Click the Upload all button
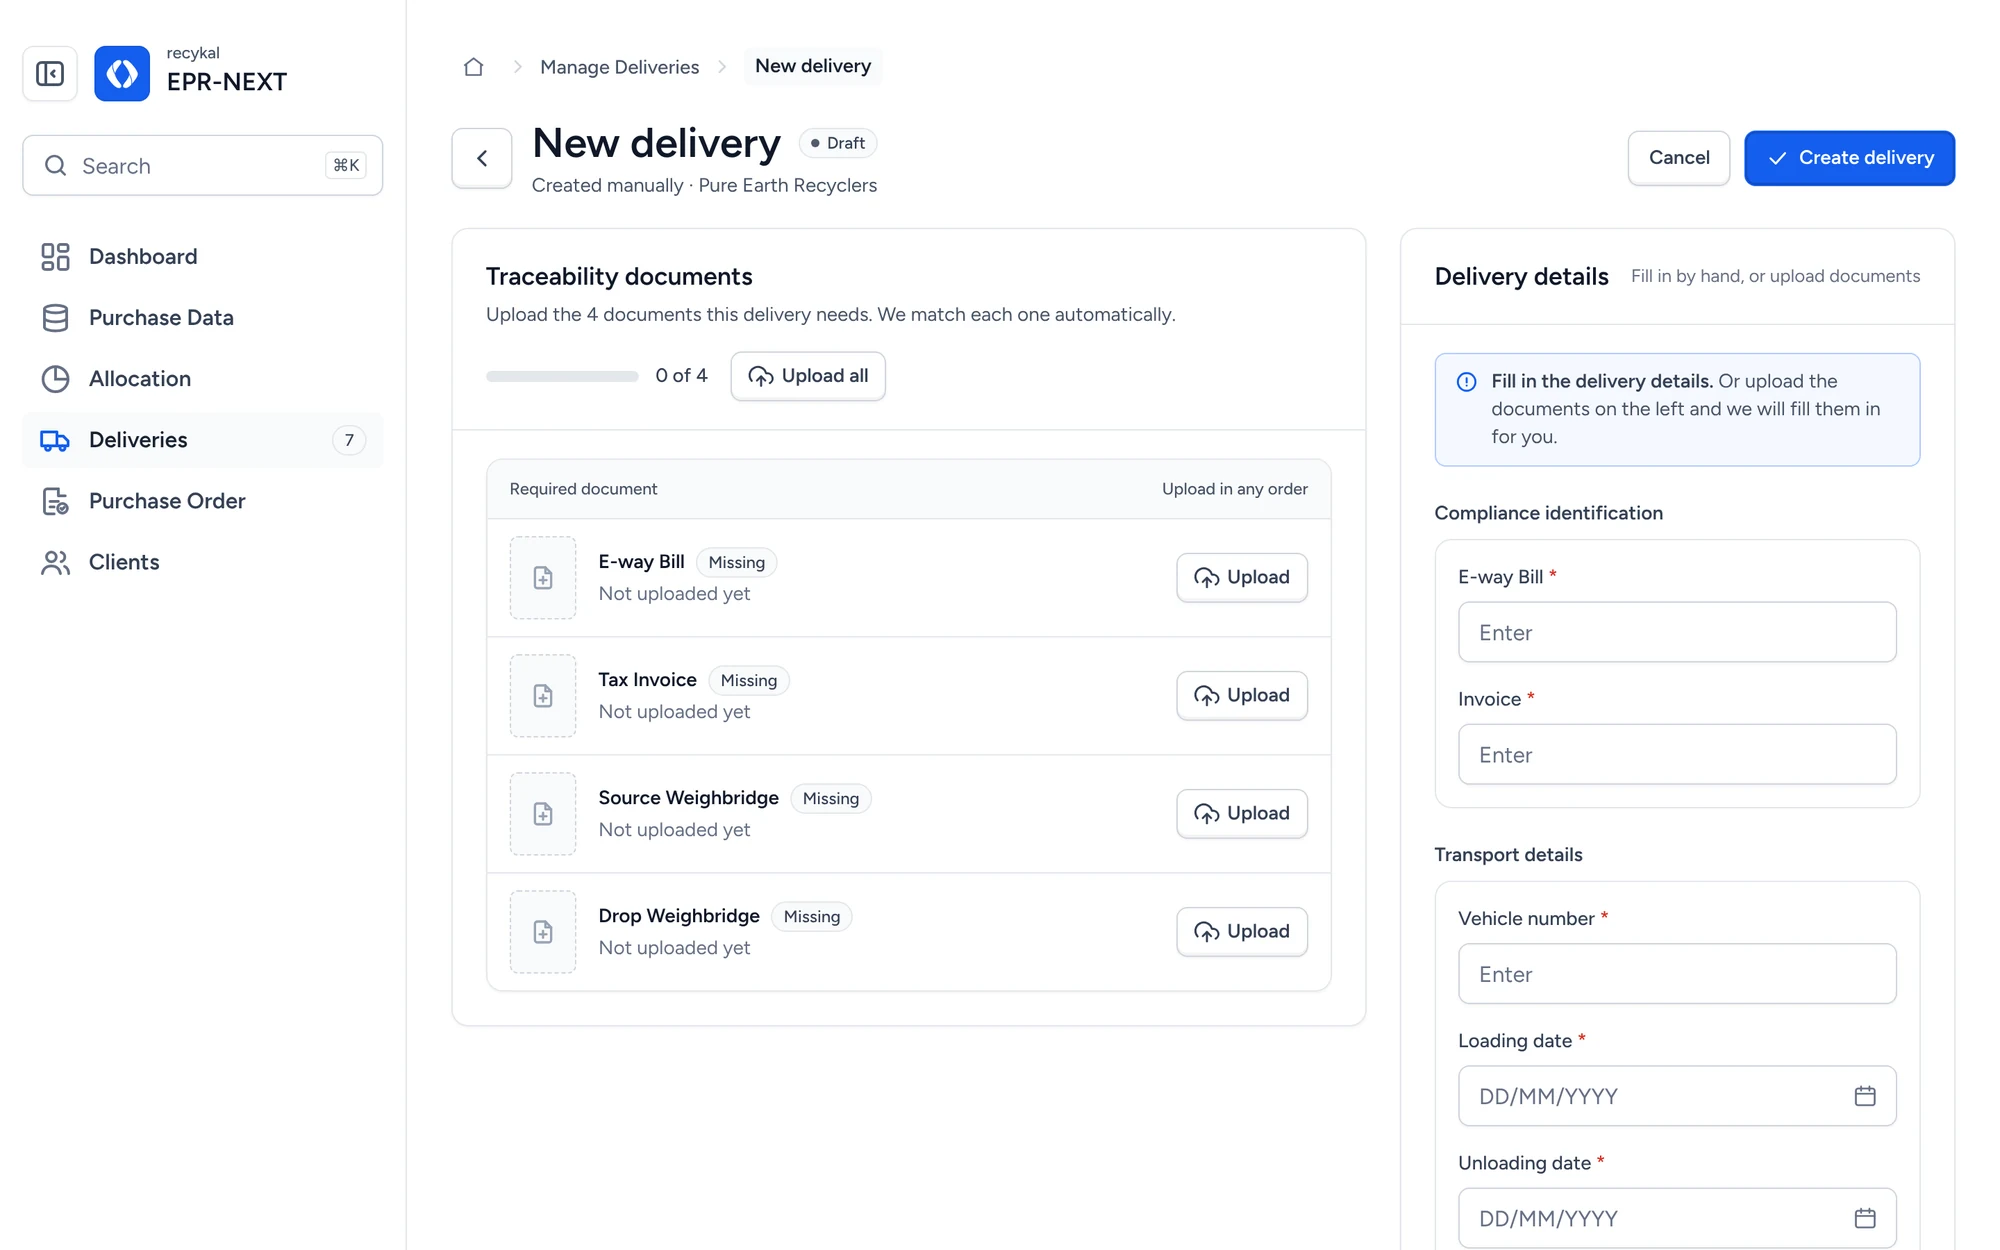This screenshot has width=2000, height=1250. point(808,376)
